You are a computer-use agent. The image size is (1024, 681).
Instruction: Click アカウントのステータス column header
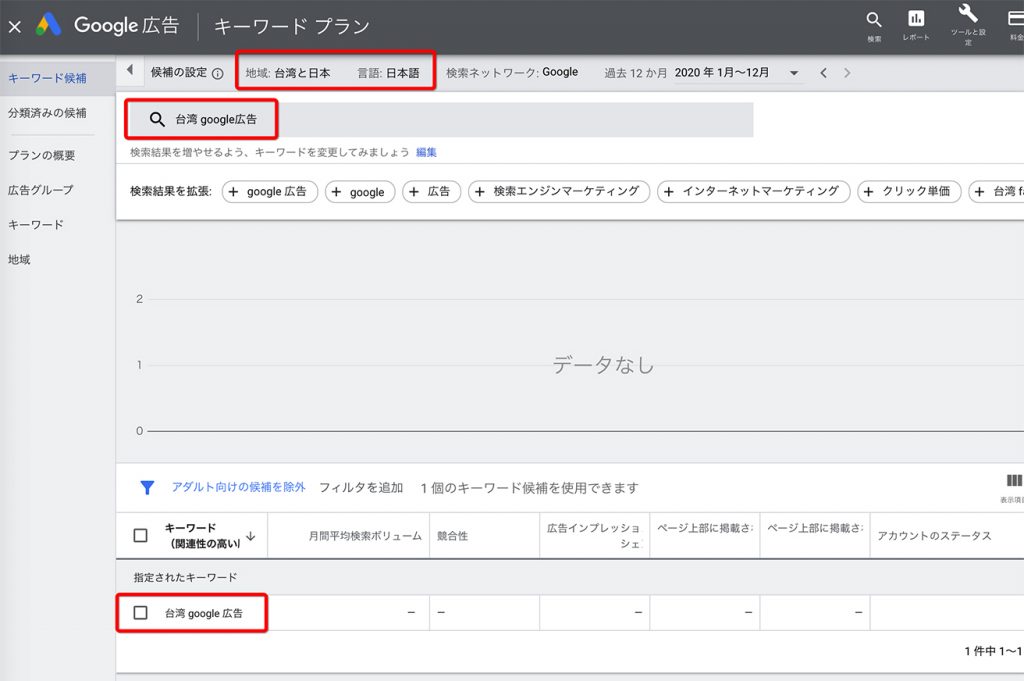(x=934, y=536)
